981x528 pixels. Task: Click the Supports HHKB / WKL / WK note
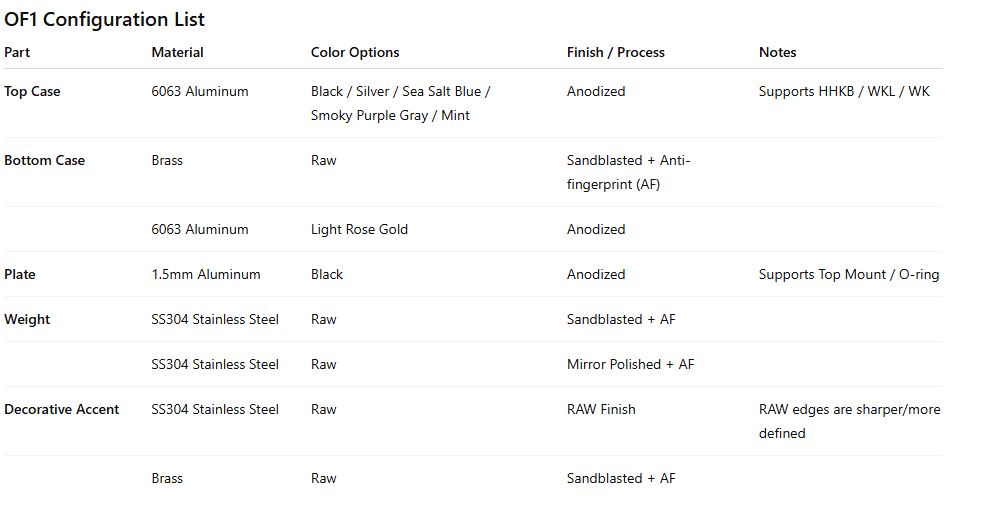coord(843,91)
